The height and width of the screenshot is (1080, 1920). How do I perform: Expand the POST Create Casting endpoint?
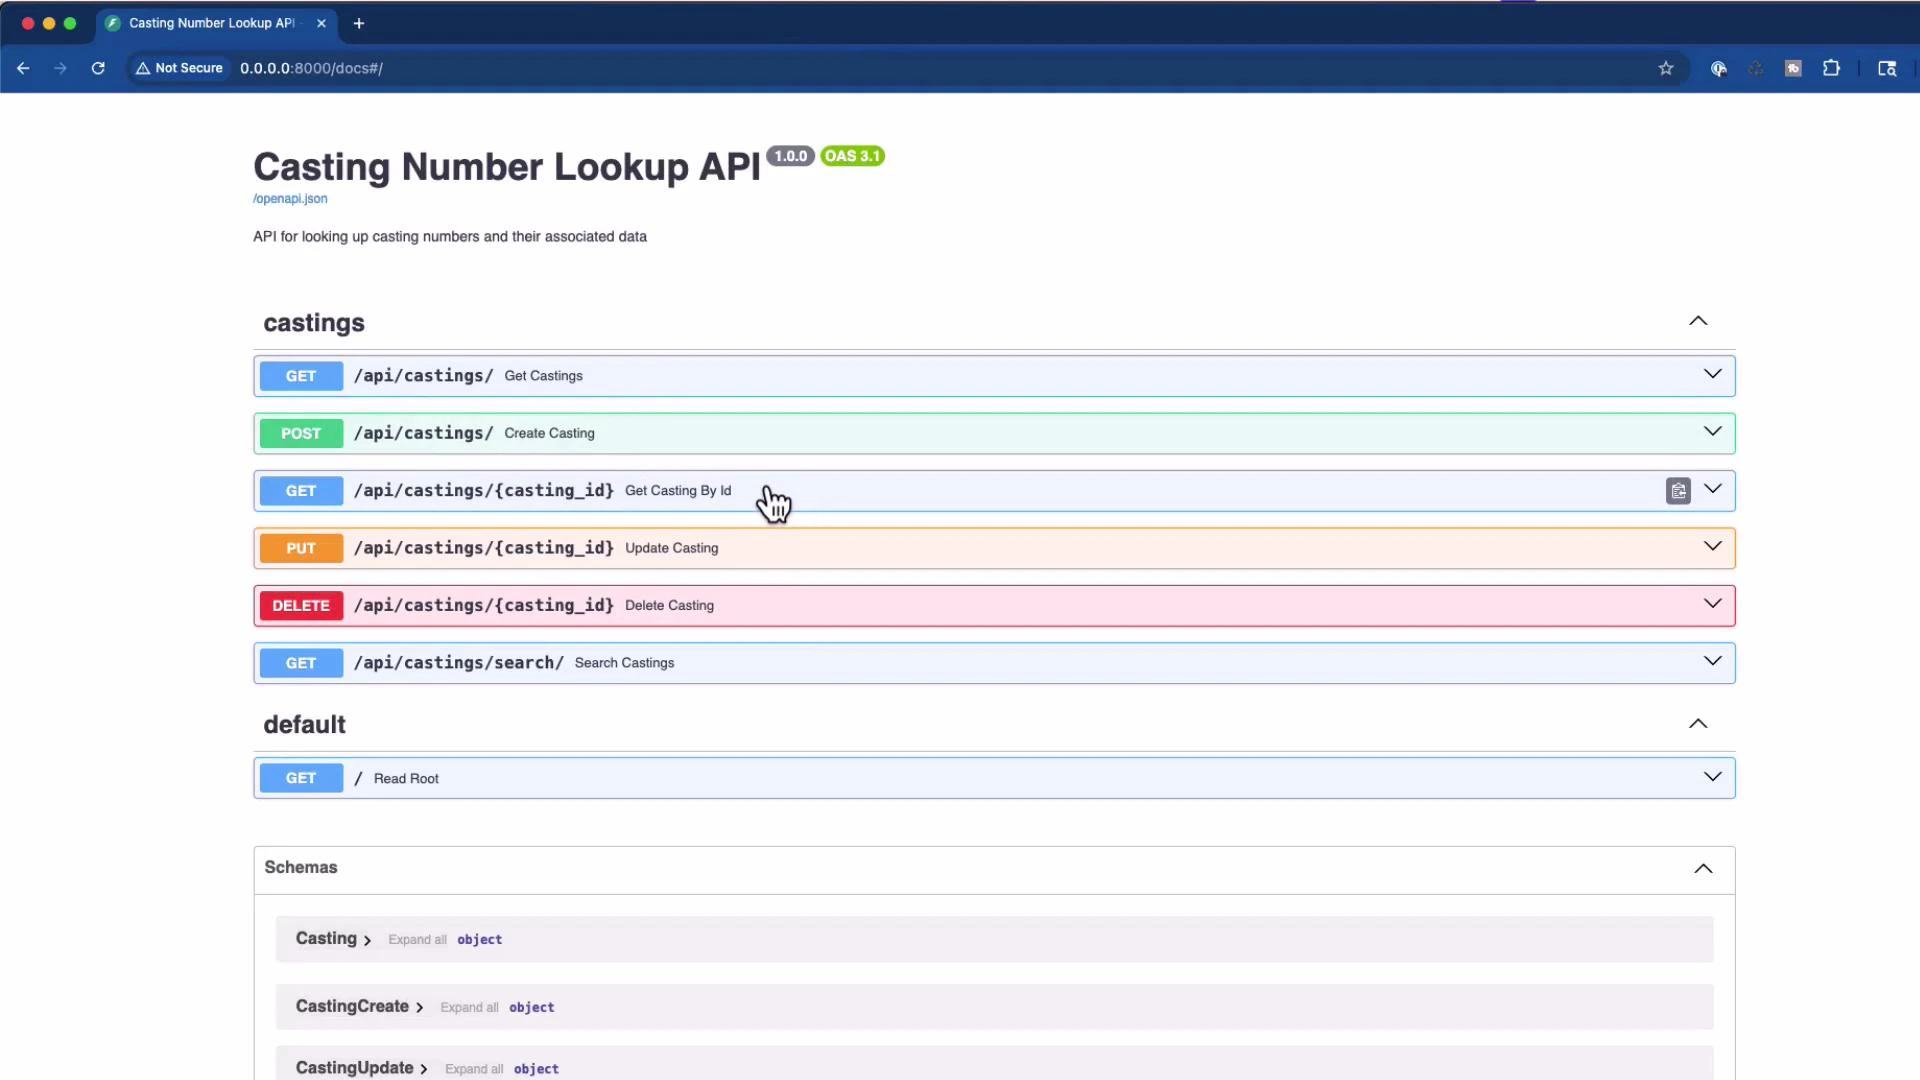coord(1712,432)
